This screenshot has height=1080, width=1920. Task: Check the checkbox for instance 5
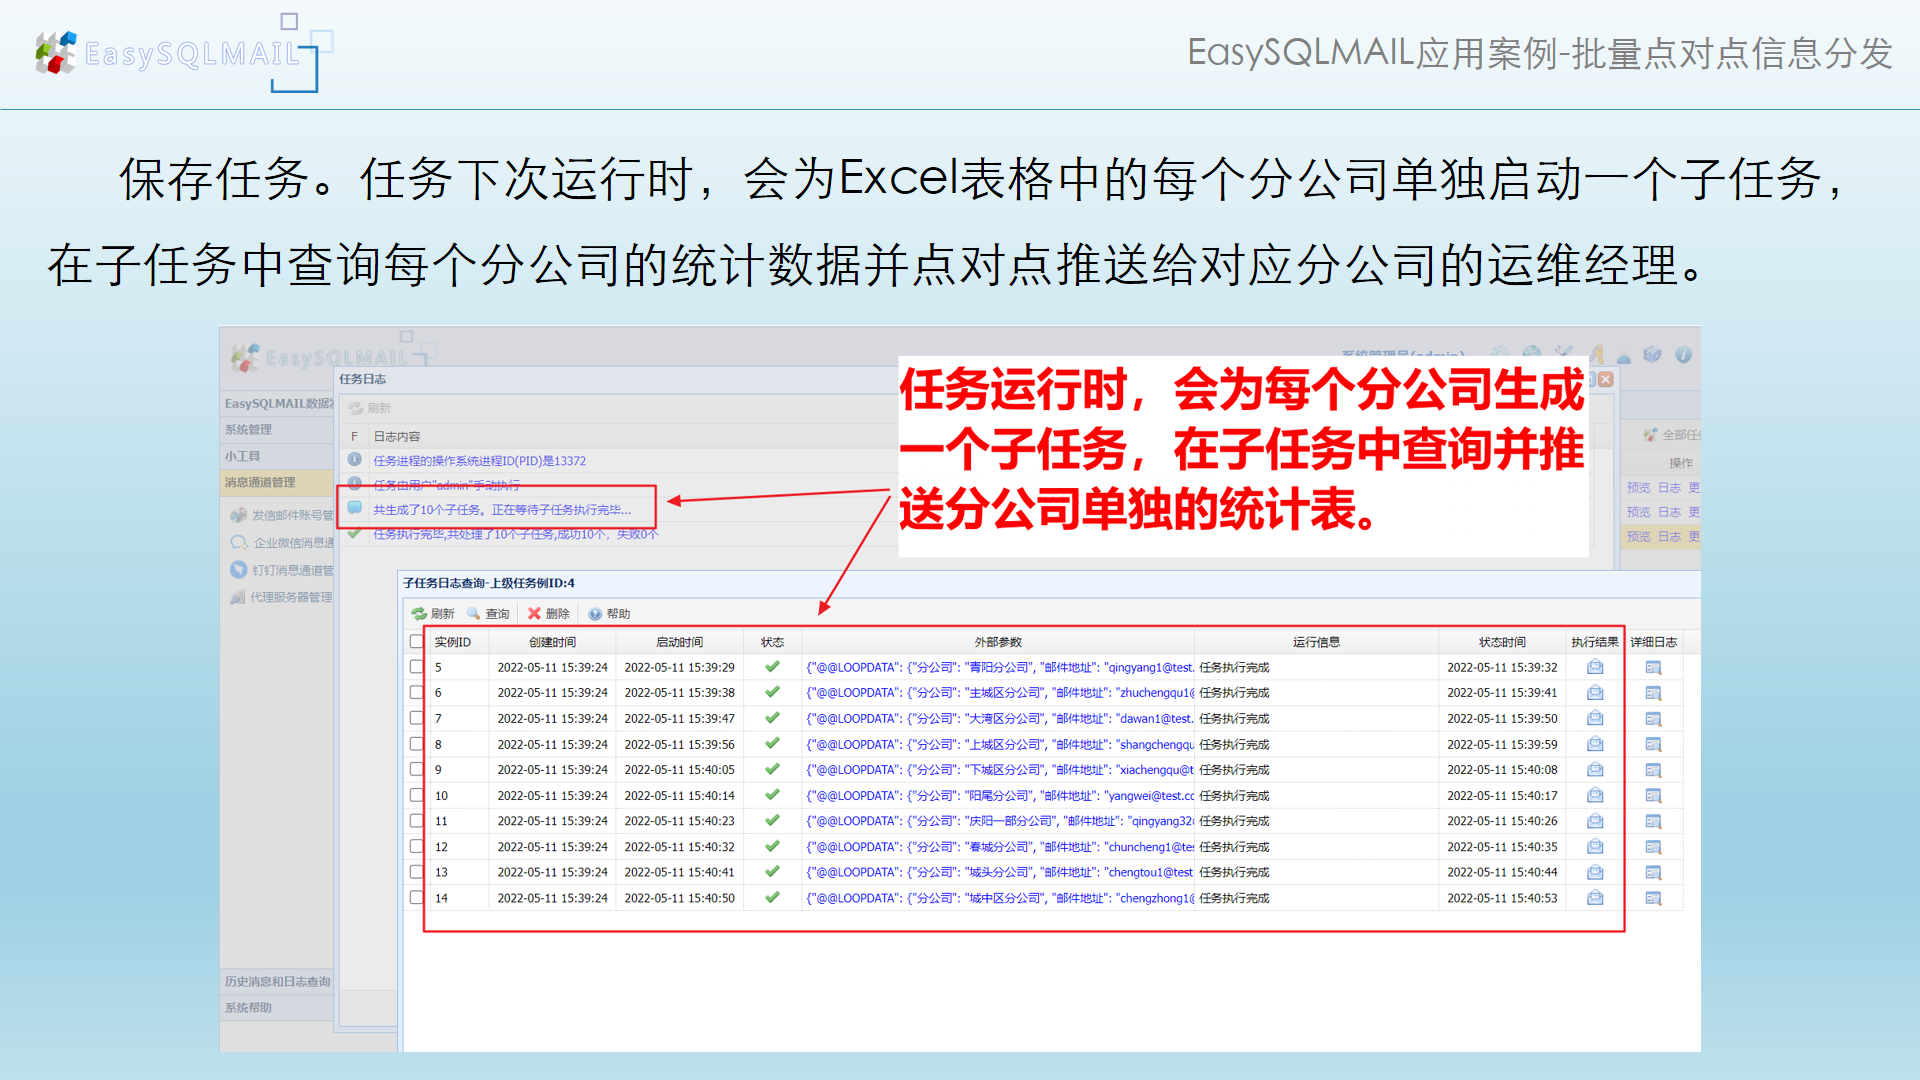pyautogui.click(x=416, y=667)
